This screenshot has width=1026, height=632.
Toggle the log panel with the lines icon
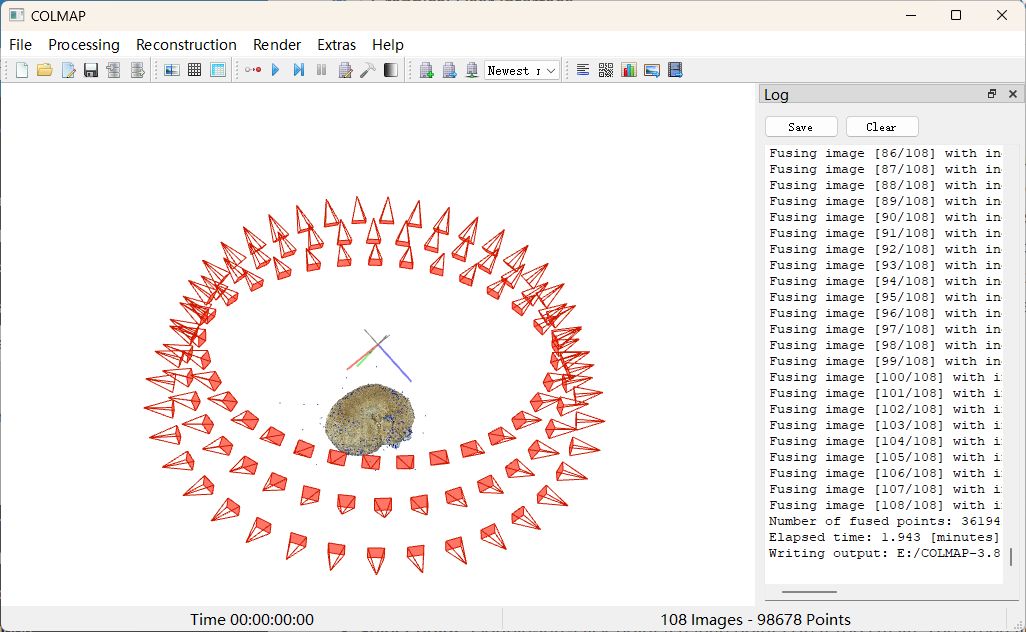tap(583, 70)
